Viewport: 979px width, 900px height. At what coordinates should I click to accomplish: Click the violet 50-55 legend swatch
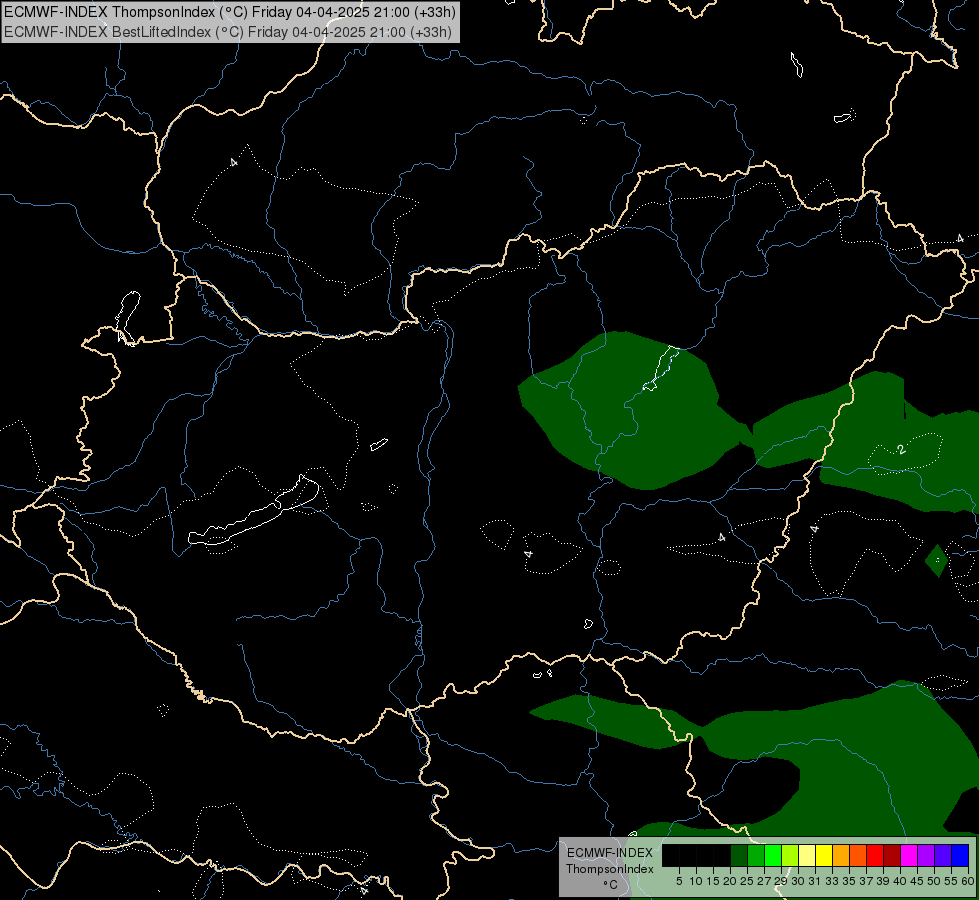[x=943, y=855]
